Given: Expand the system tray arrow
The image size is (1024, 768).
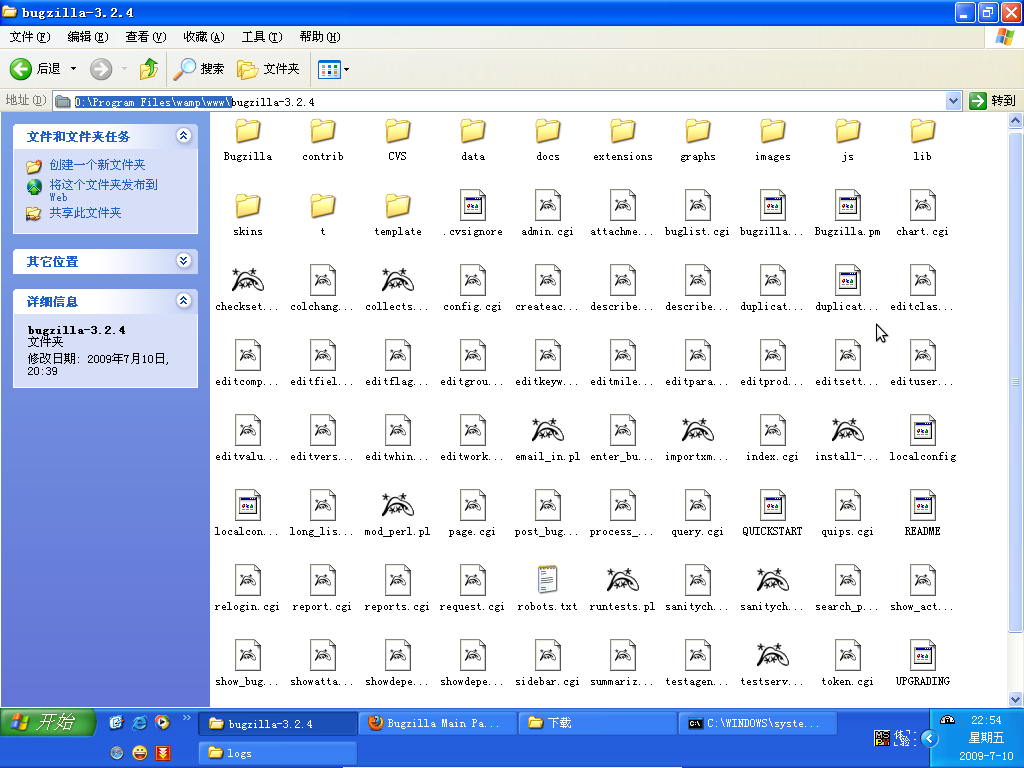Looking at the screenshot, I should (x=929, y=739).
